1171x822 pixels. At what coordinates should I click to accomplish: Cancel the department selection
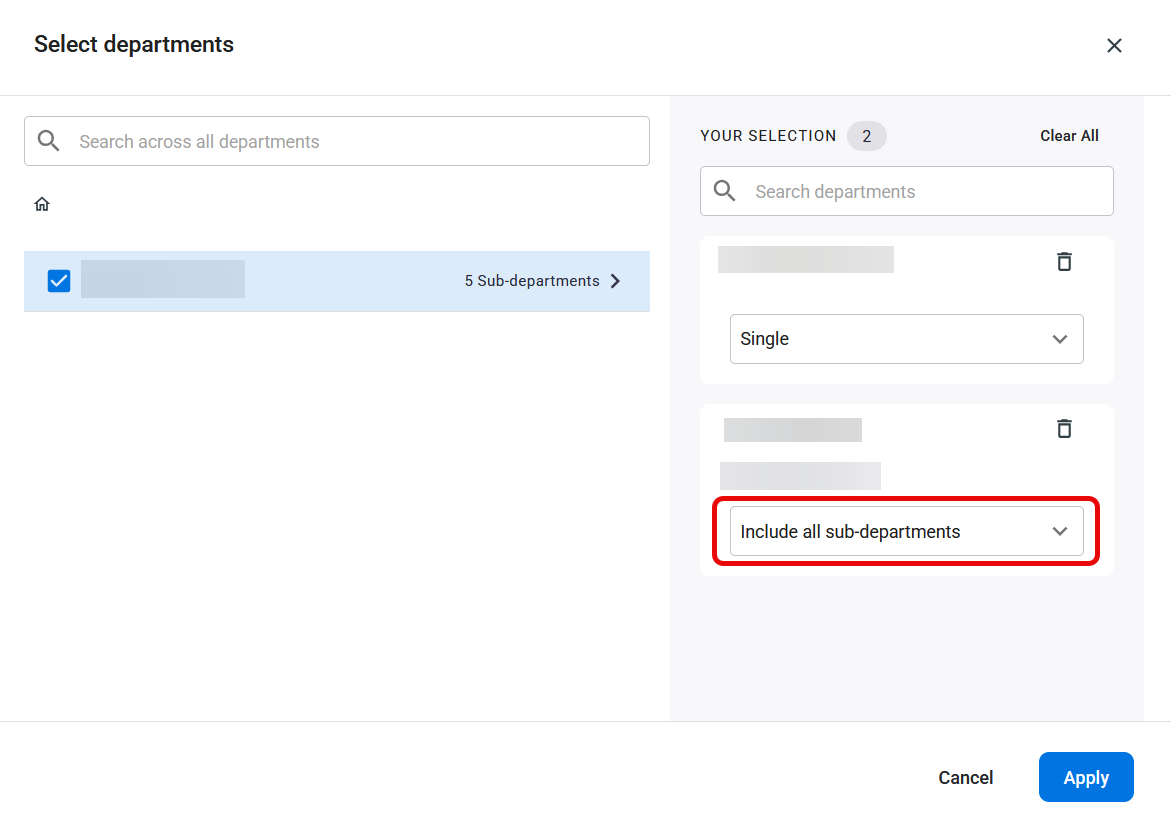(x=965, y=777)
